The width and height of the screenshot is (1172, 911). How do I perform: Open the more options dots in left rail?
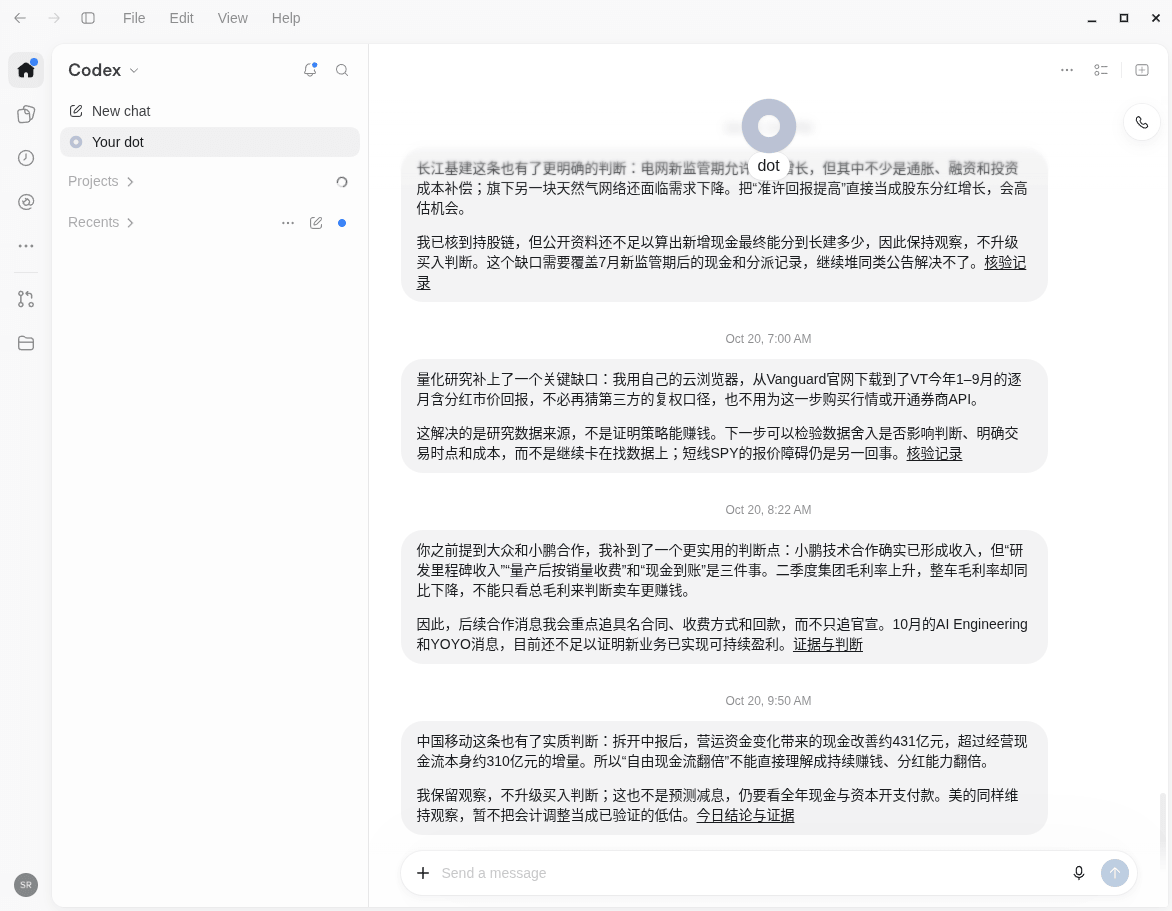click(x=26, y=246)
